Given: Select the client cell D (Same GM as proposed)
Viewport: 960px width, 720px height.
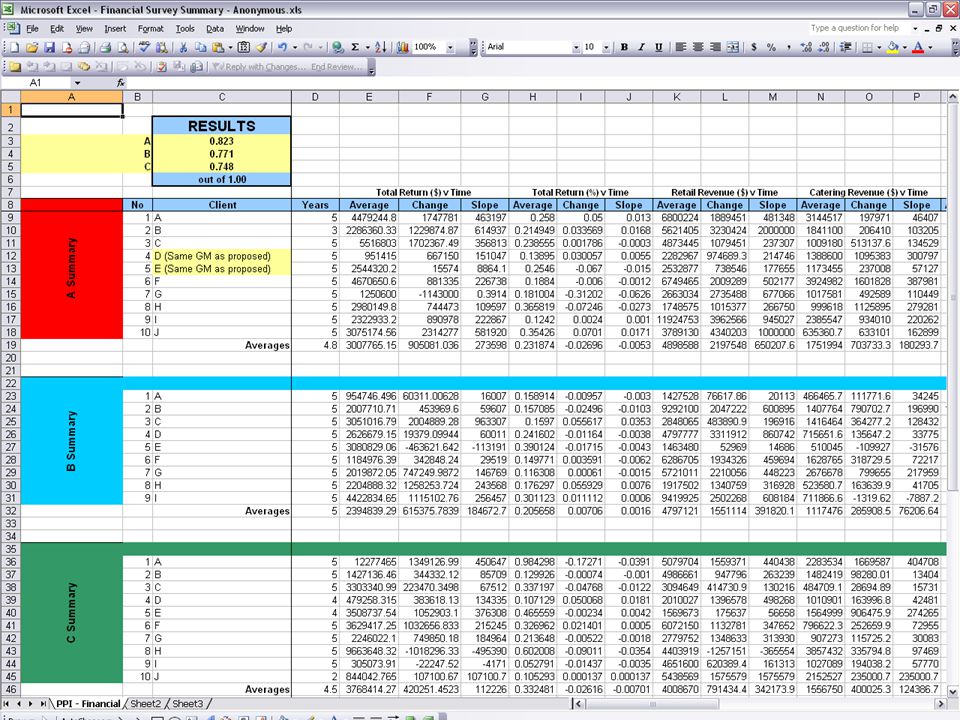Looking at the screenshot, I should coord(222,256).
